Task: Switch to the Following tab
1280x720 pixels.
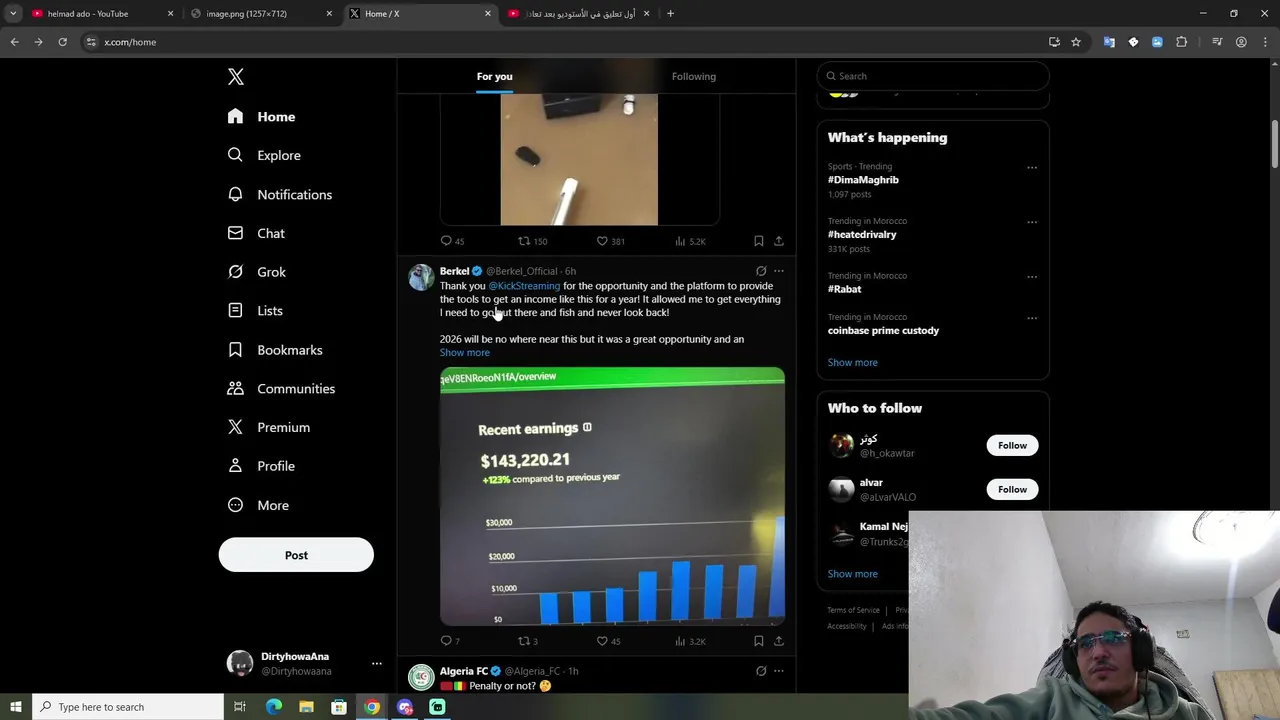Action: click(694, 76)
